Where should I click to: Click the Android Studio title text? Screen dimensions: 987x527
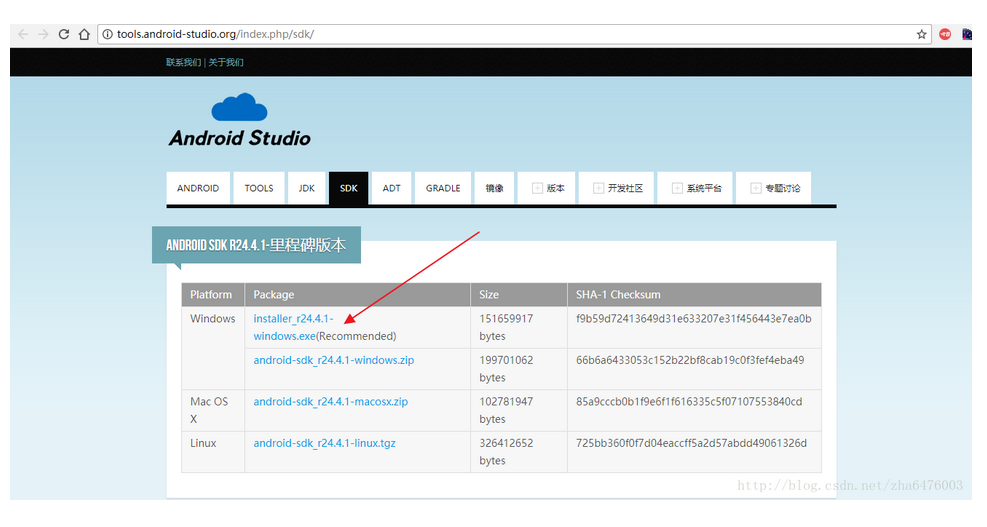tap(240, 138)
